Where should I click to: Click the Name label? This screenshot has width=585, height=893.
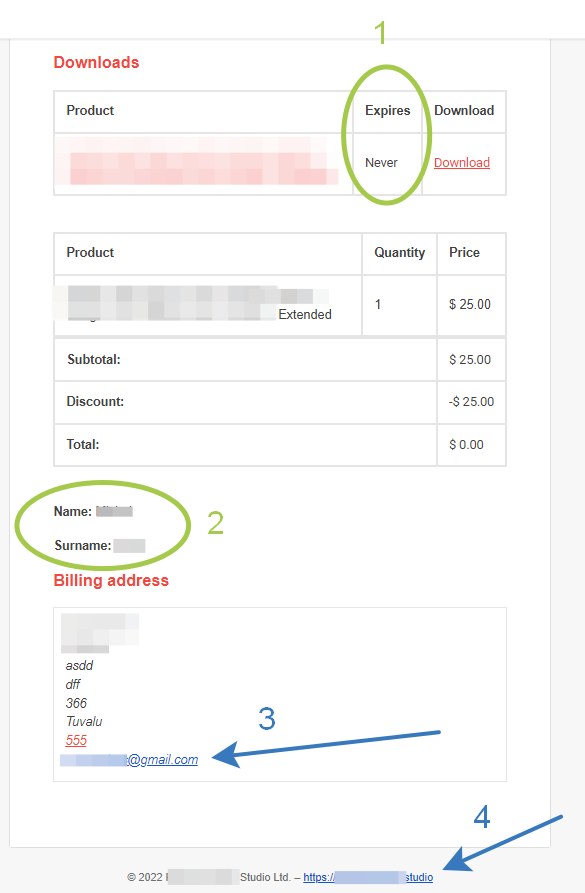point(72,511)
